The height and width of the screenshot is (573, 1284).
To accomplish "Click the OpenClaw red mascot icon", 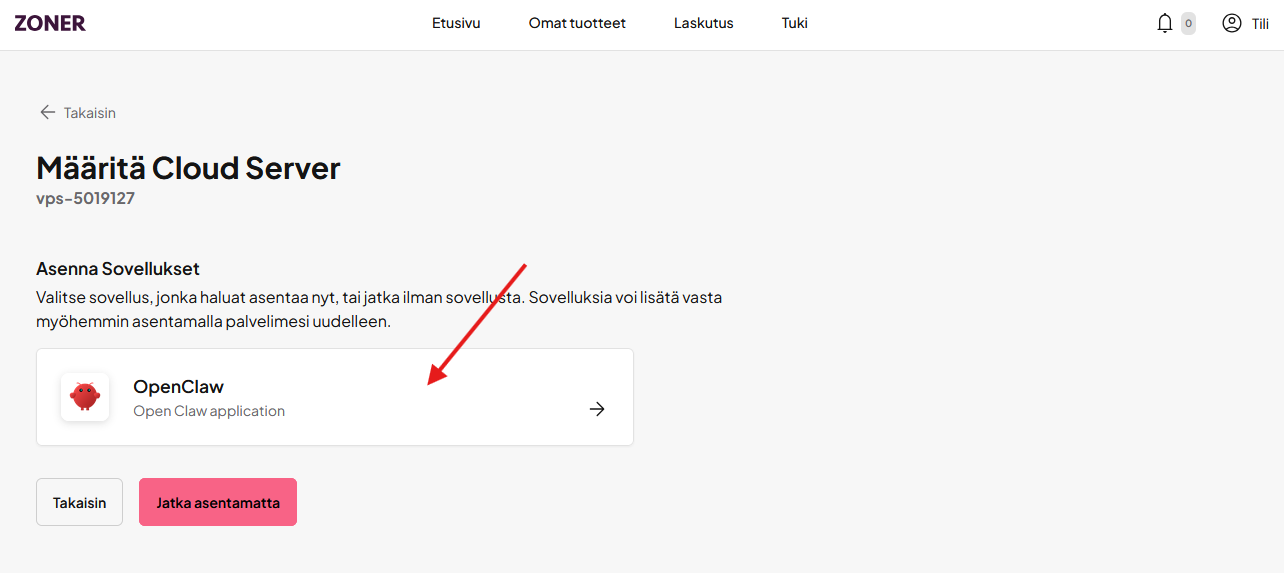I will [x=85, y=397].
